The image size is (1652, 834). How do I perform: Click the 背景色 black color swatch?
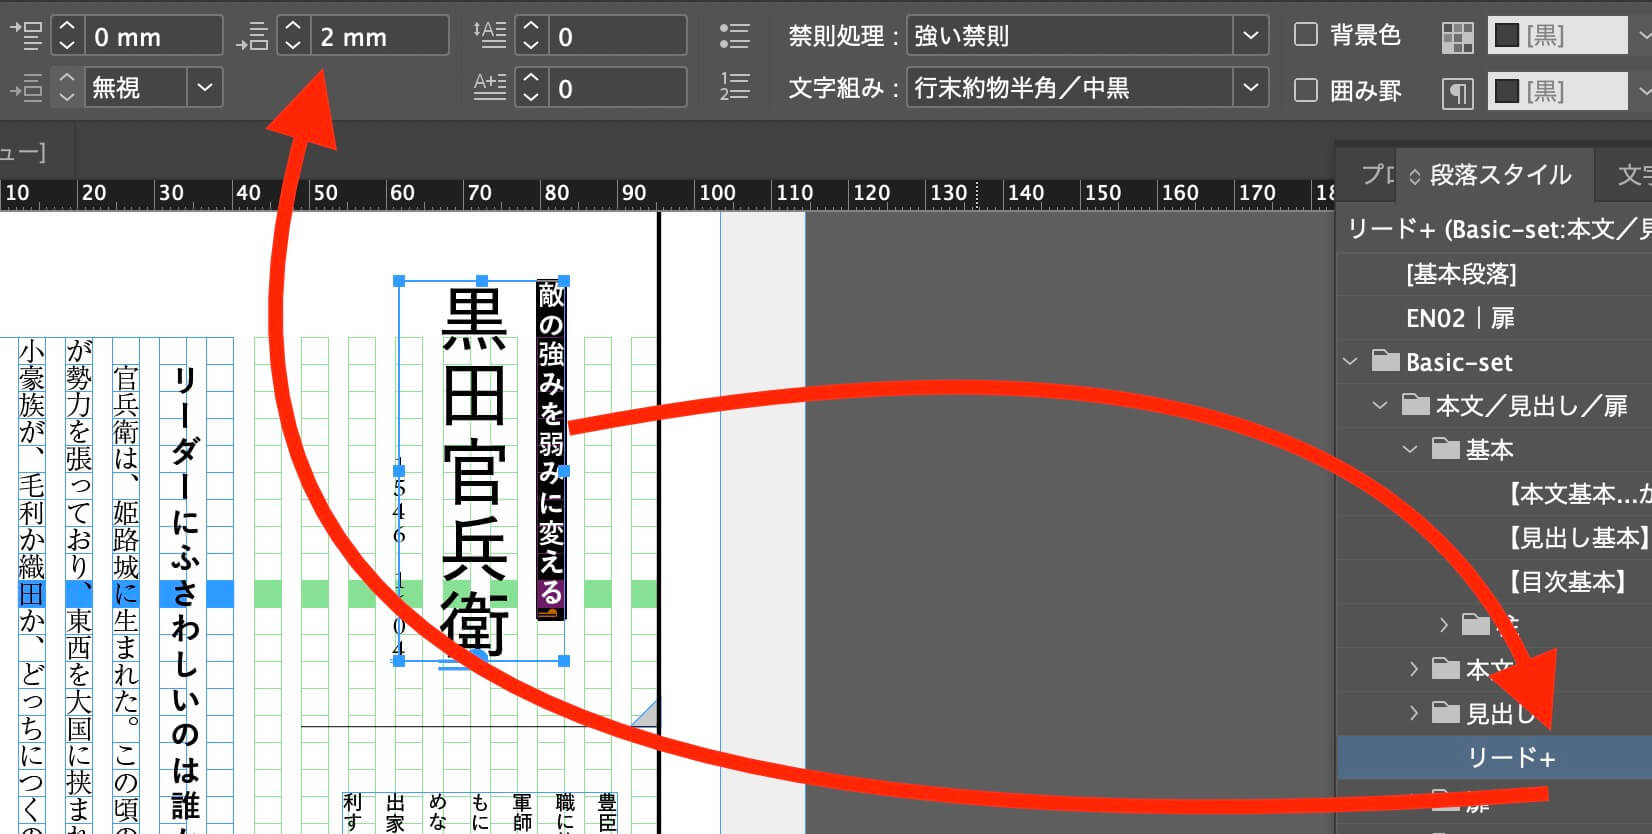1507,37
